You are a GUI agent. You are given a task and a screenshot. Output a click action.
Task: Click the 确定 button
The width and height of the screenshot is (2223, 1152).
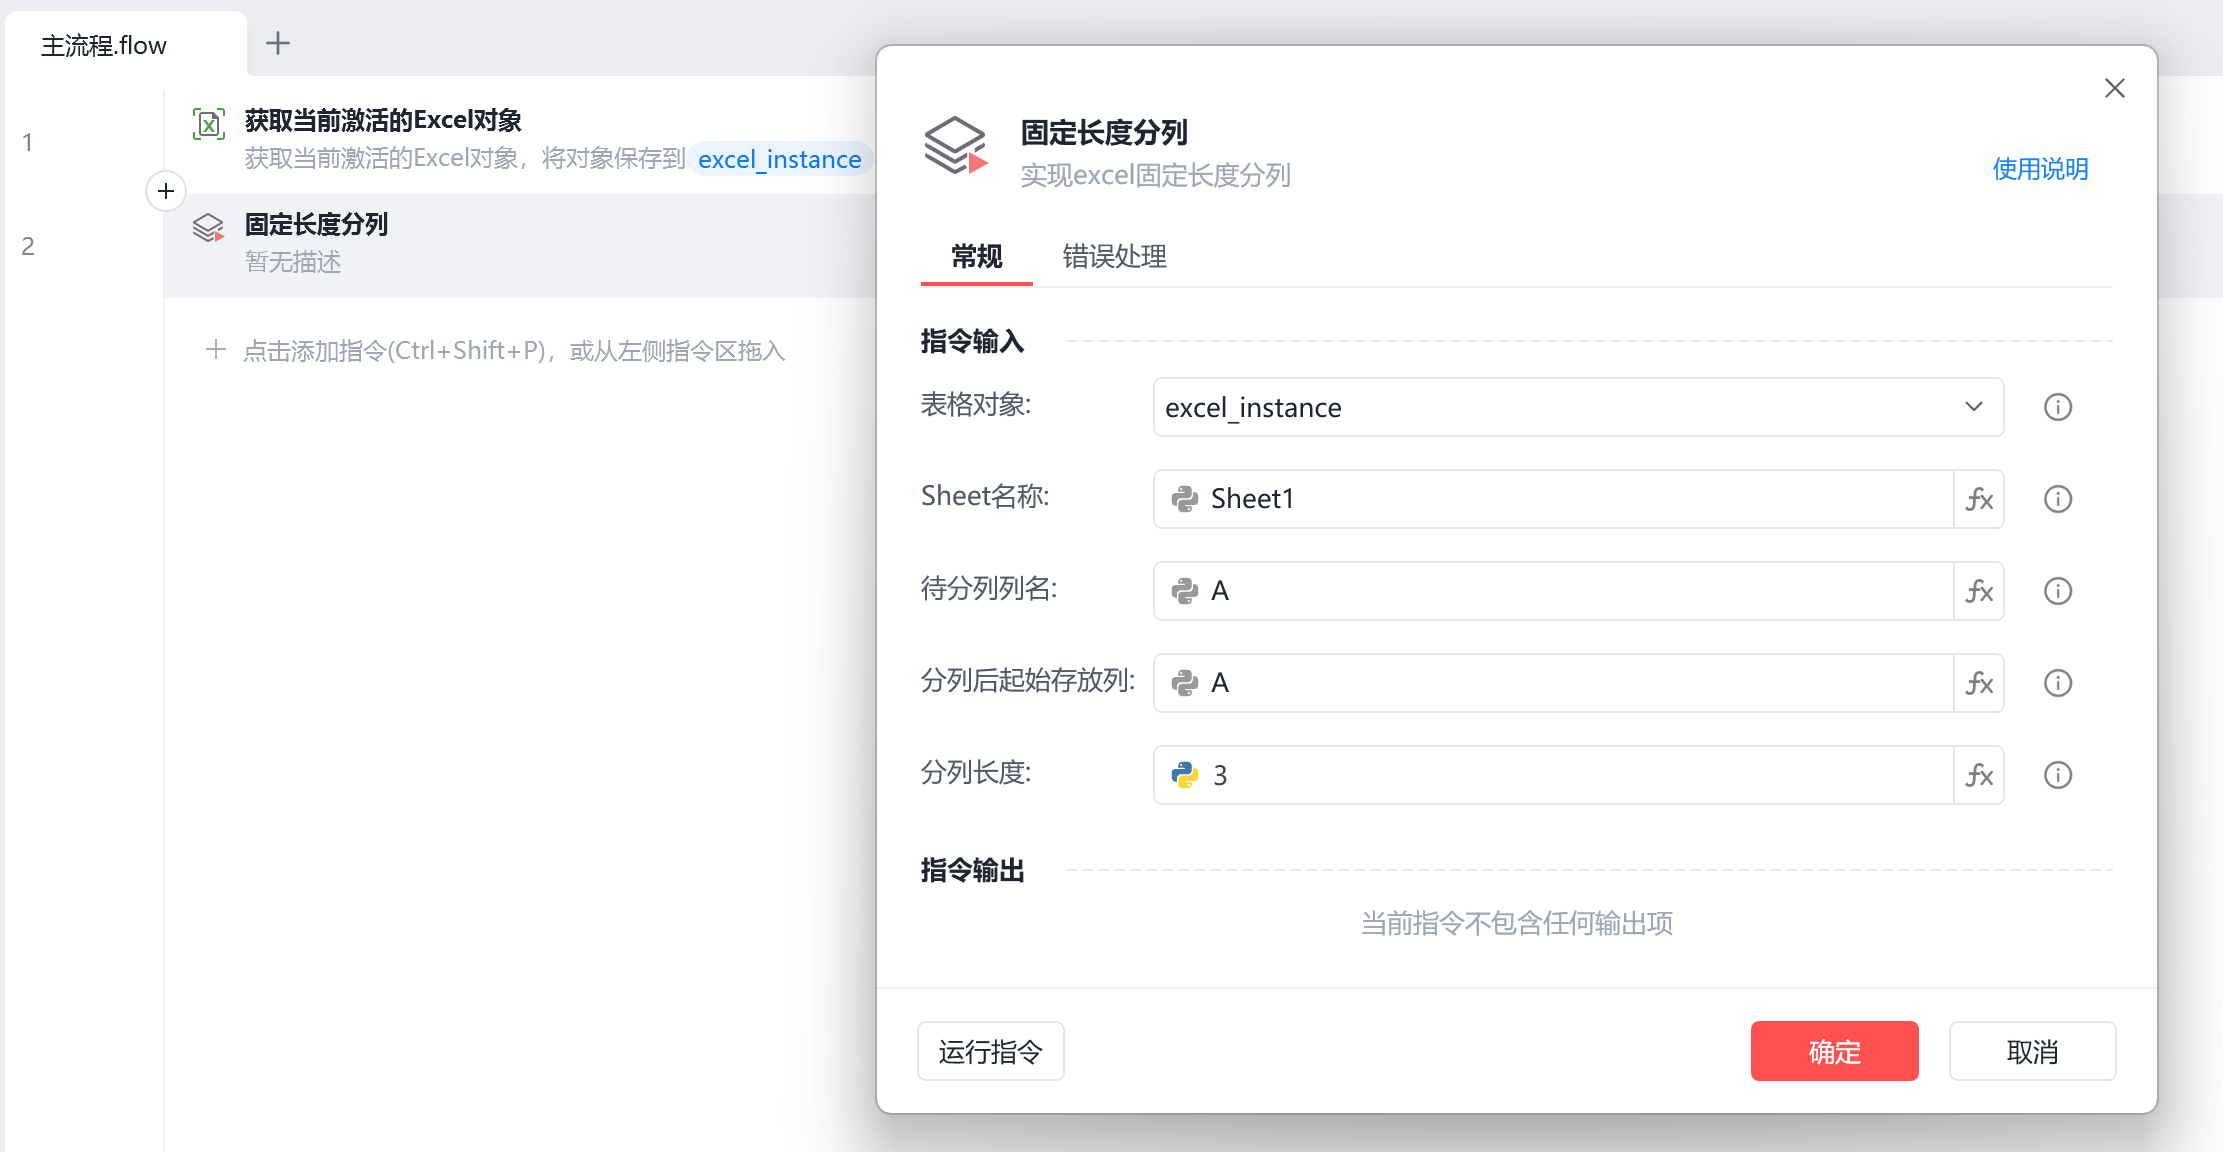pos(1833,1051)
